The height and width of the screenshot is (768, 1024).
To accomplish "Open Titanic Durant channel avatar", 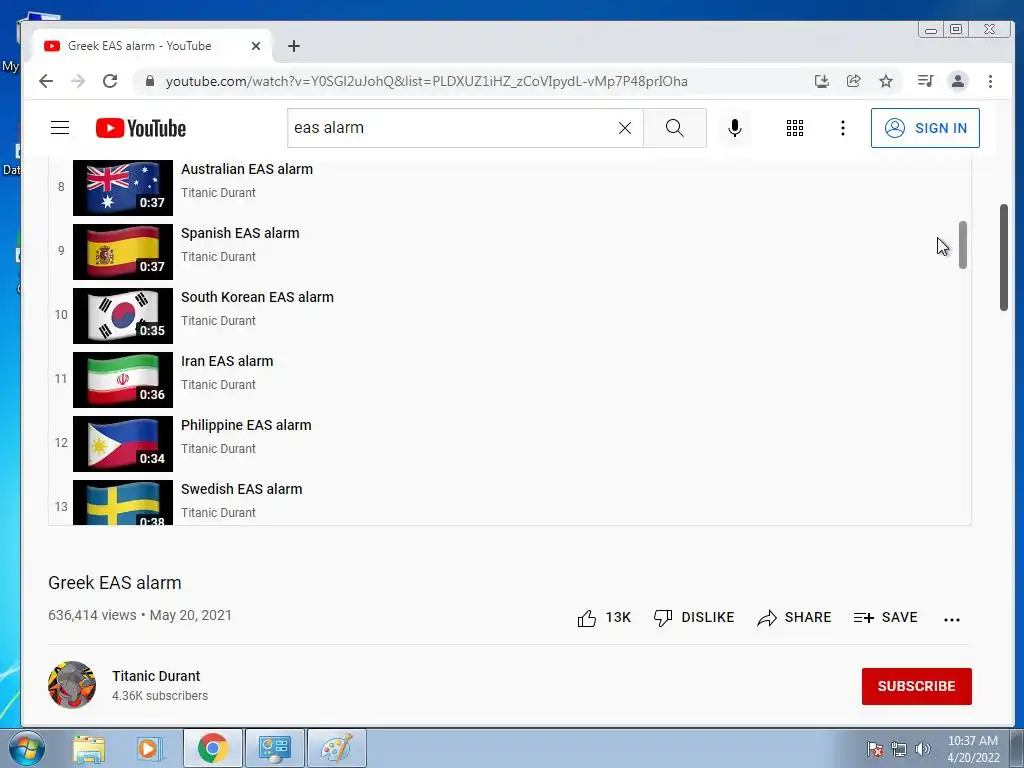I will (72, 685).
